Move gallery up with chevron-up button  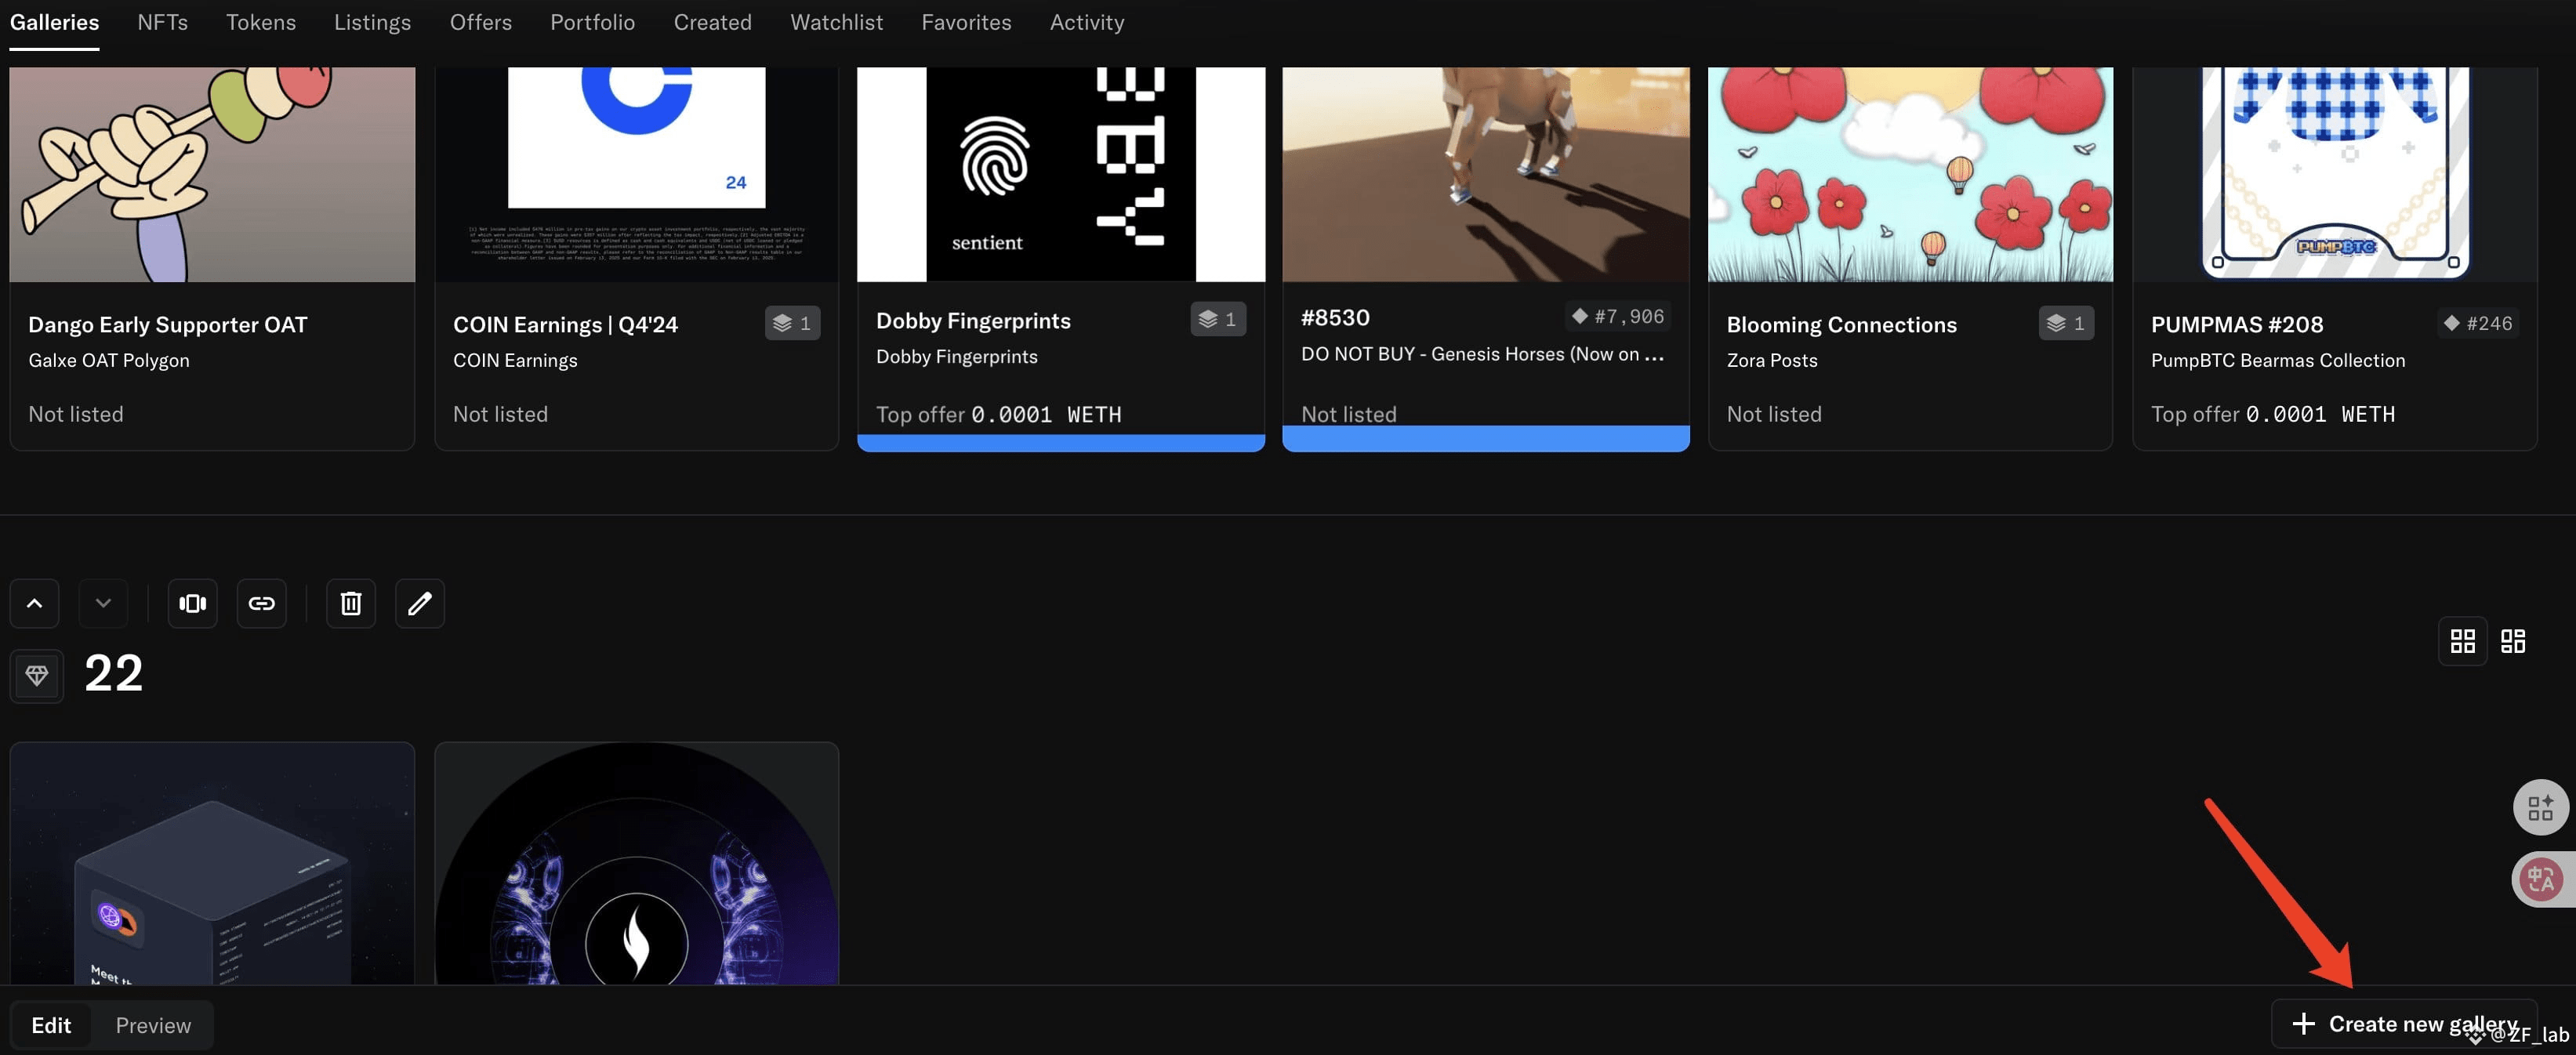(35, 603)
